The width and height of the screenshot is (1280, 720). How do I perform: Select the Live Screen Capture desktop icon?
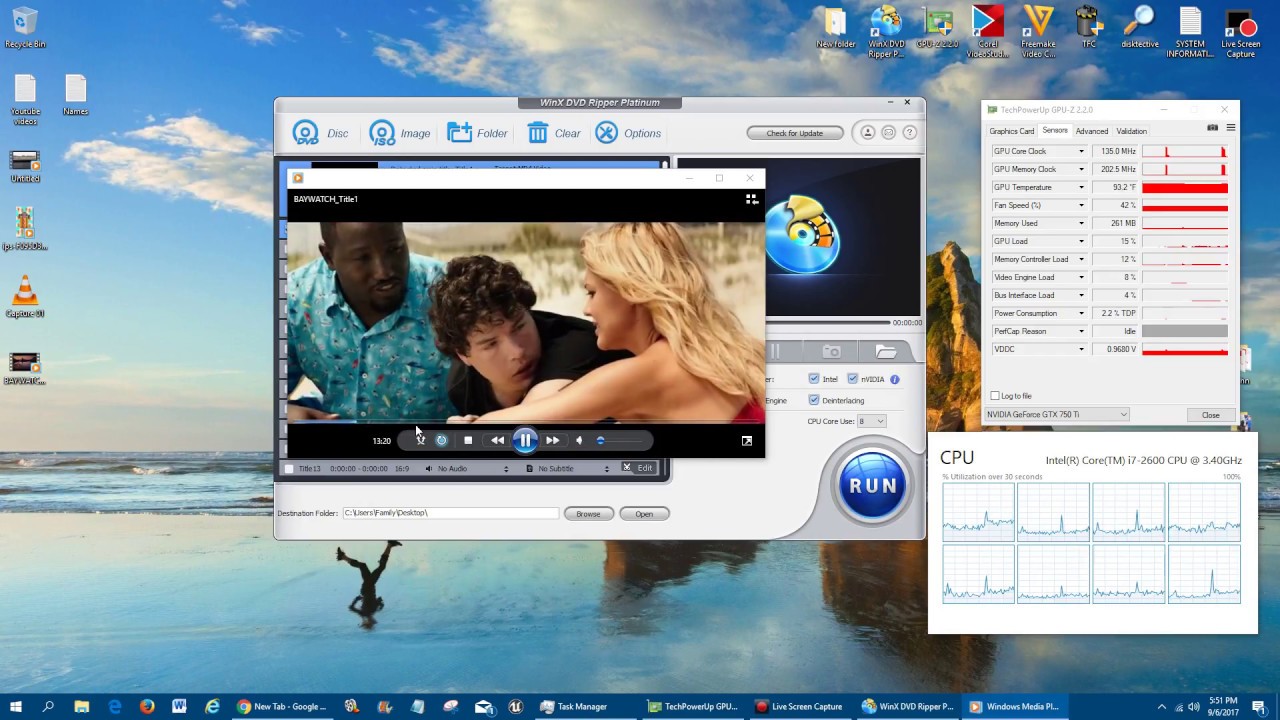click(x=1241, y=33)
